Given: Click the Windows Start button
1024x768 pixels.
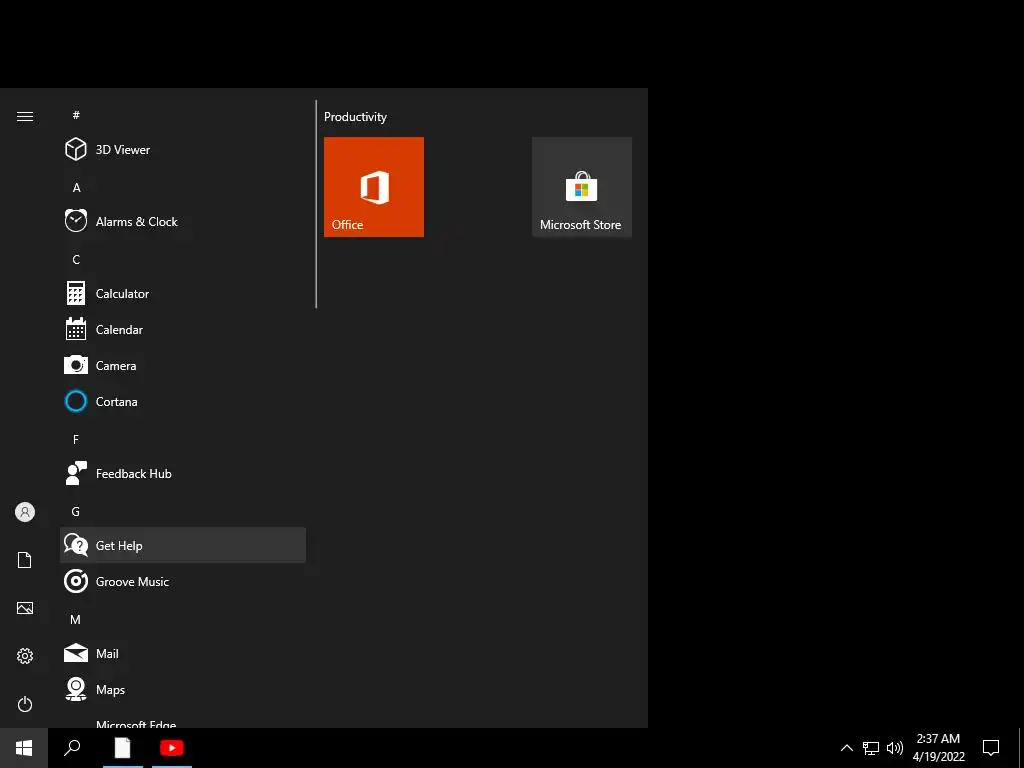Looking at the screenshot, I should [x=24, y=748].
